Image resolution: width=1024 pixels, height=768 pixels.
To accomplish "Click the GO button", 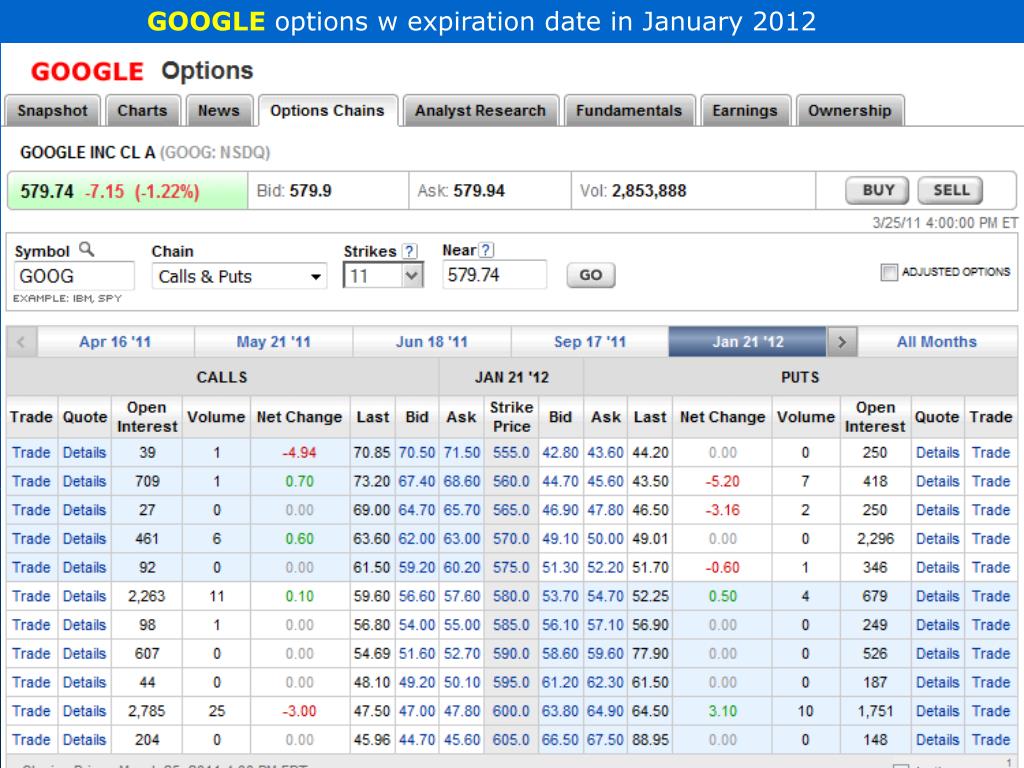I will tap(590, 275).
